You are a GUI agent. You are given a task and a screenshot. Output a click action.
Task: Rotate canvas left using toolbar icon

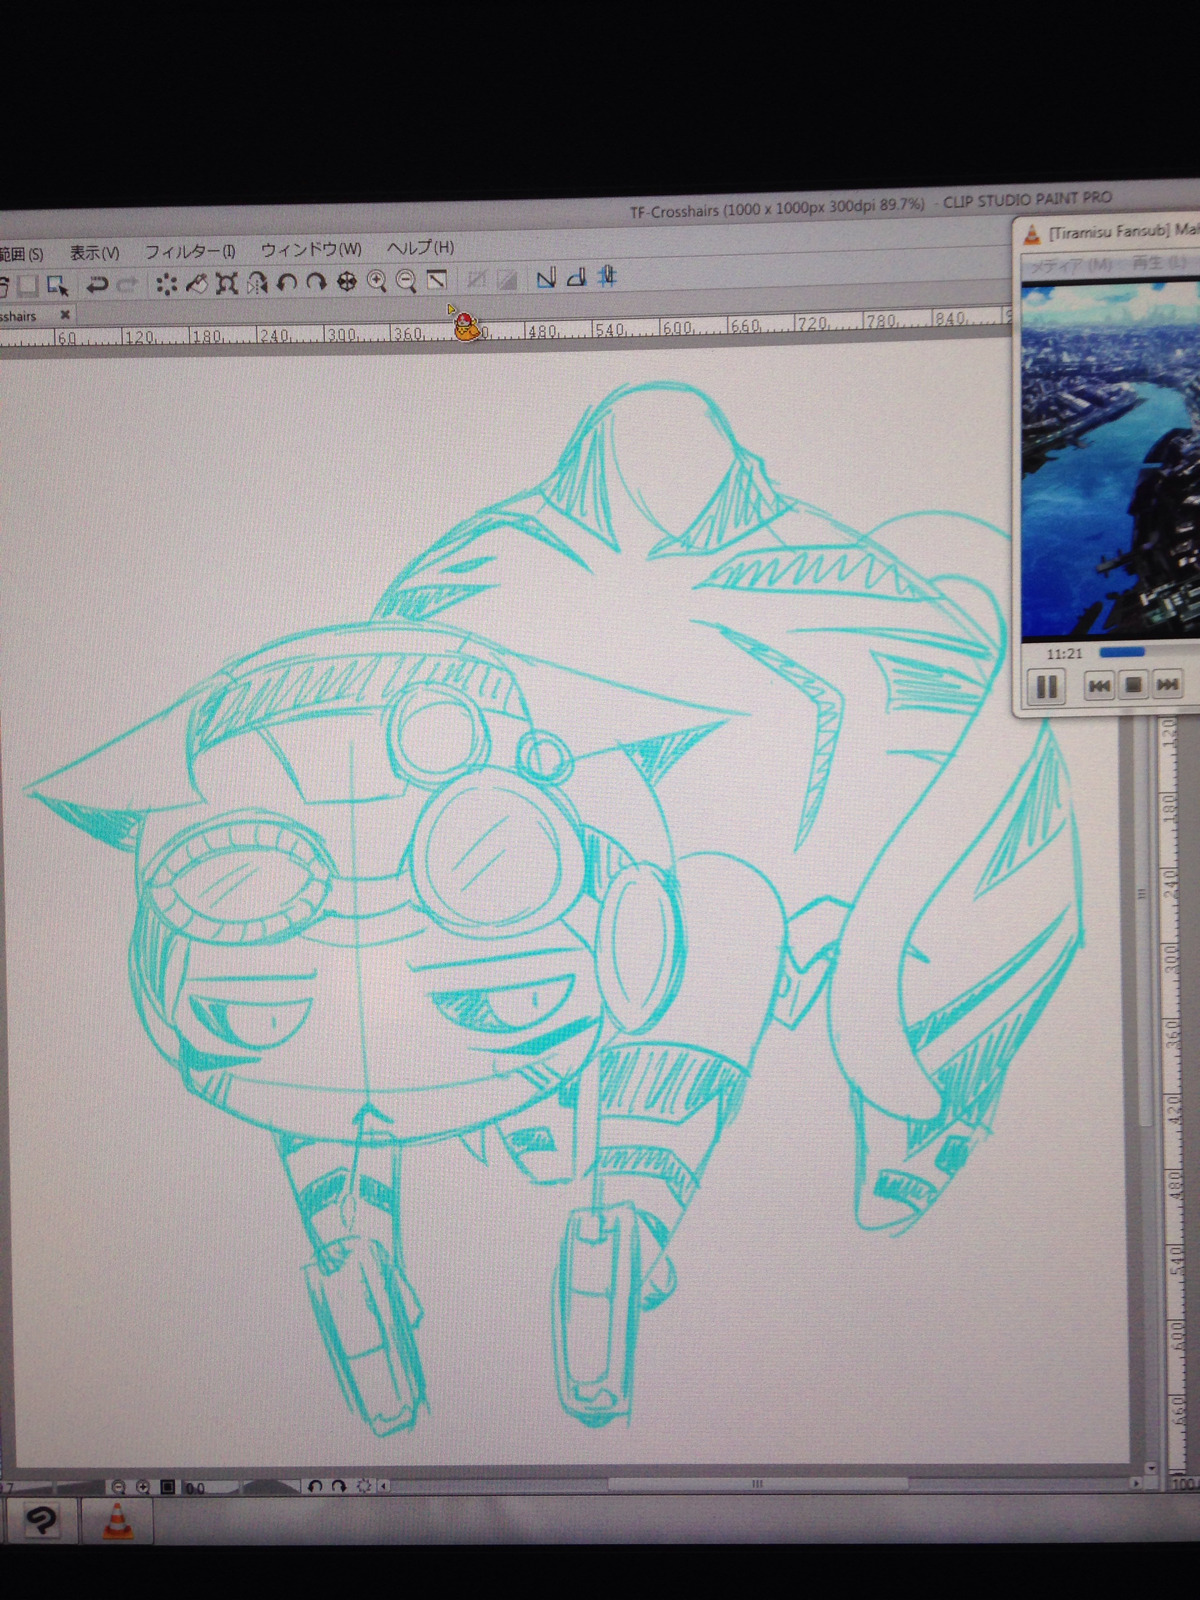coord(287,283)
